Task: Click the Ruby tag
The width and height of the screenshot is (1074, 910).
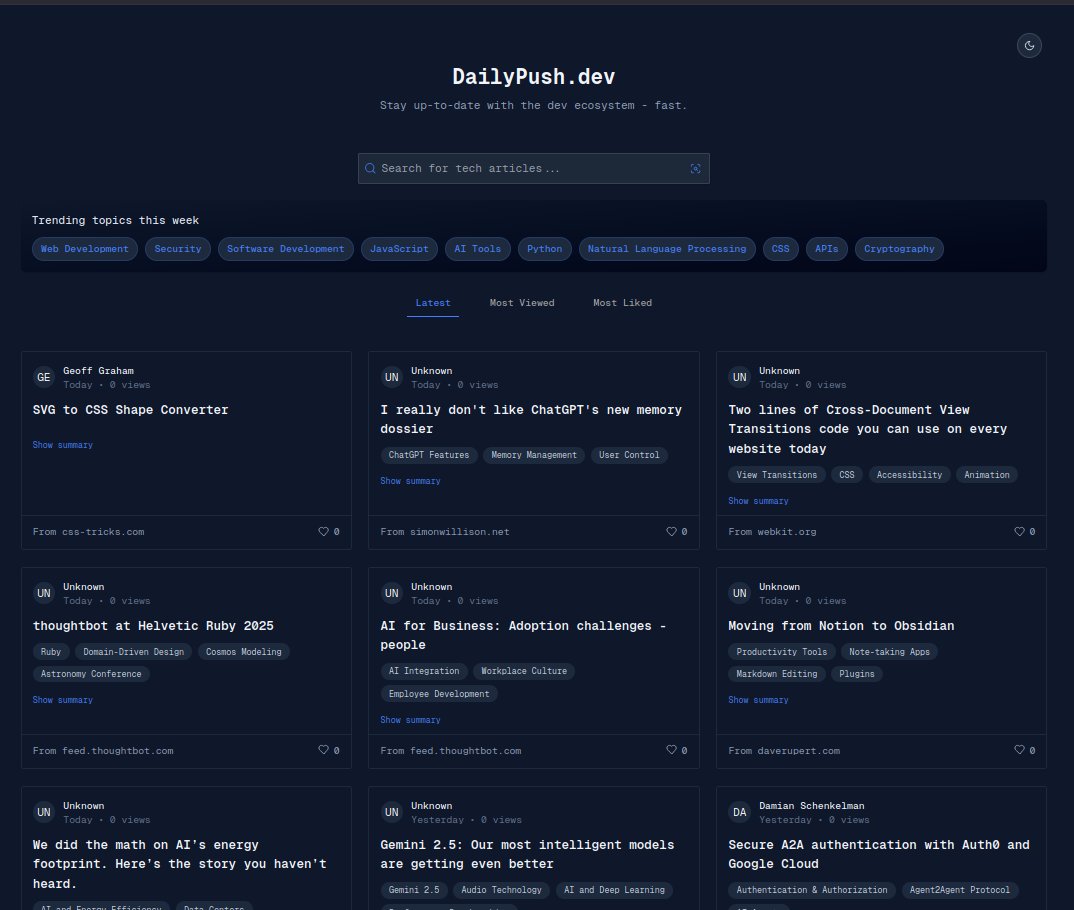Action: coord(51,652)
